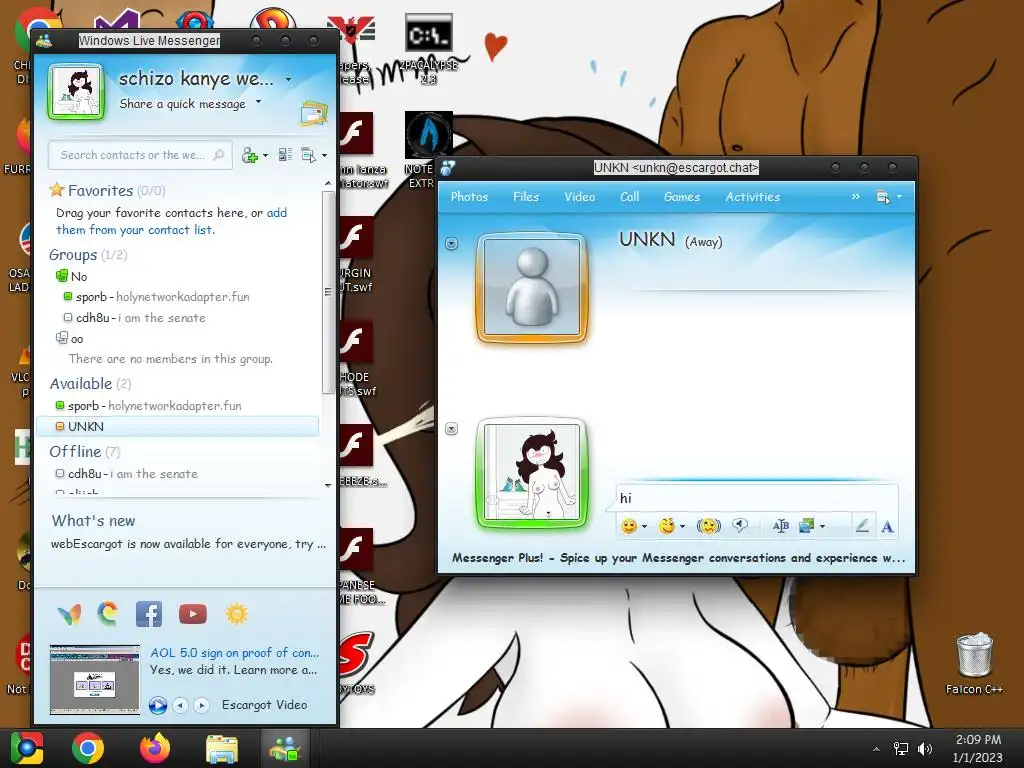Click the Favorites star icon
1024x768 pixels.
[57, 190]
